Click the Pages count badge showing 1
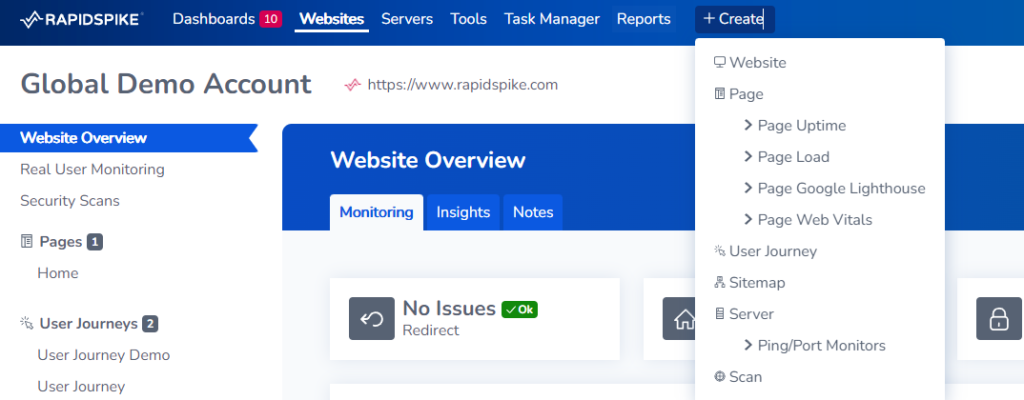1024x400 pixels. (x=95, y=242)
